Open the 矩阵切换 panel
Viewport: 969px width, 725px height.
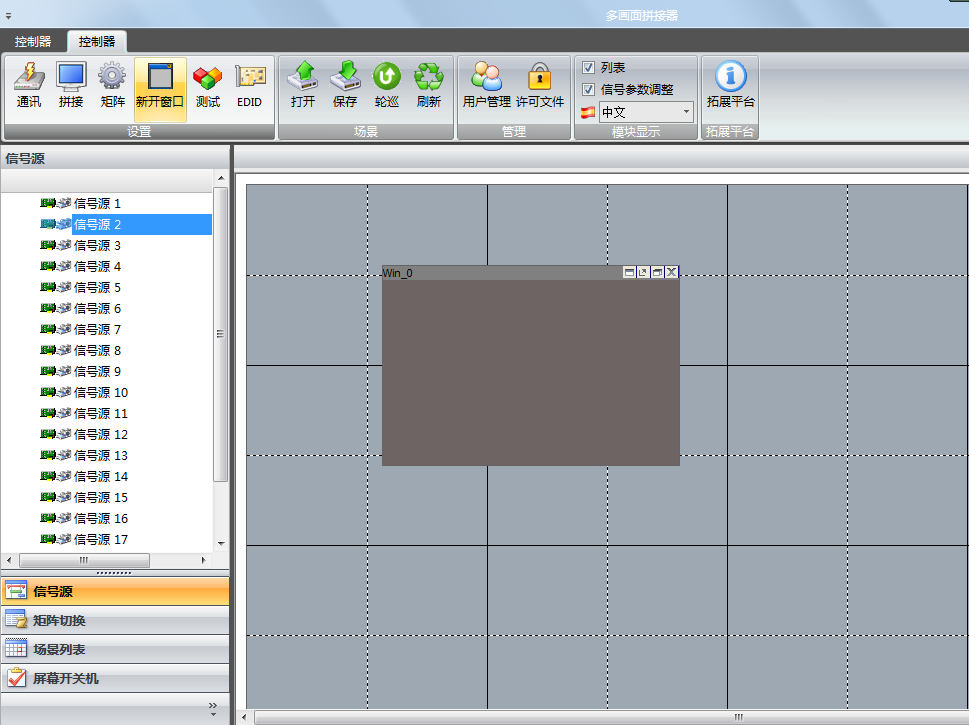point(115,621)
